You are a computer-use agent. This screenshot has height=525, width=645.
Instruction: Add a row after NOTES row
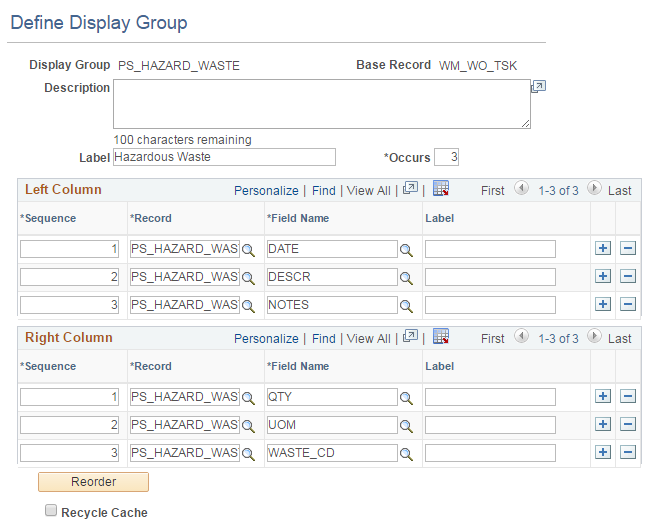(x=603, y=305)
